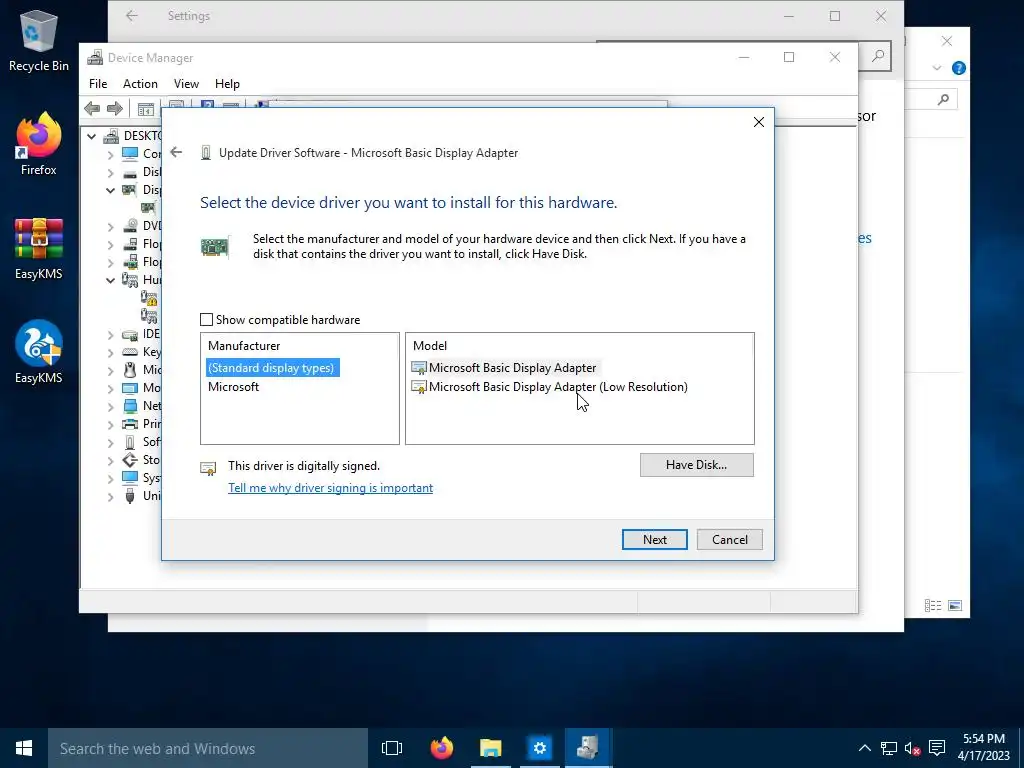The height and width of the screenshot is (768, 1024).
Task: Click the Print queues category icon
Action: tap(130, 424)
